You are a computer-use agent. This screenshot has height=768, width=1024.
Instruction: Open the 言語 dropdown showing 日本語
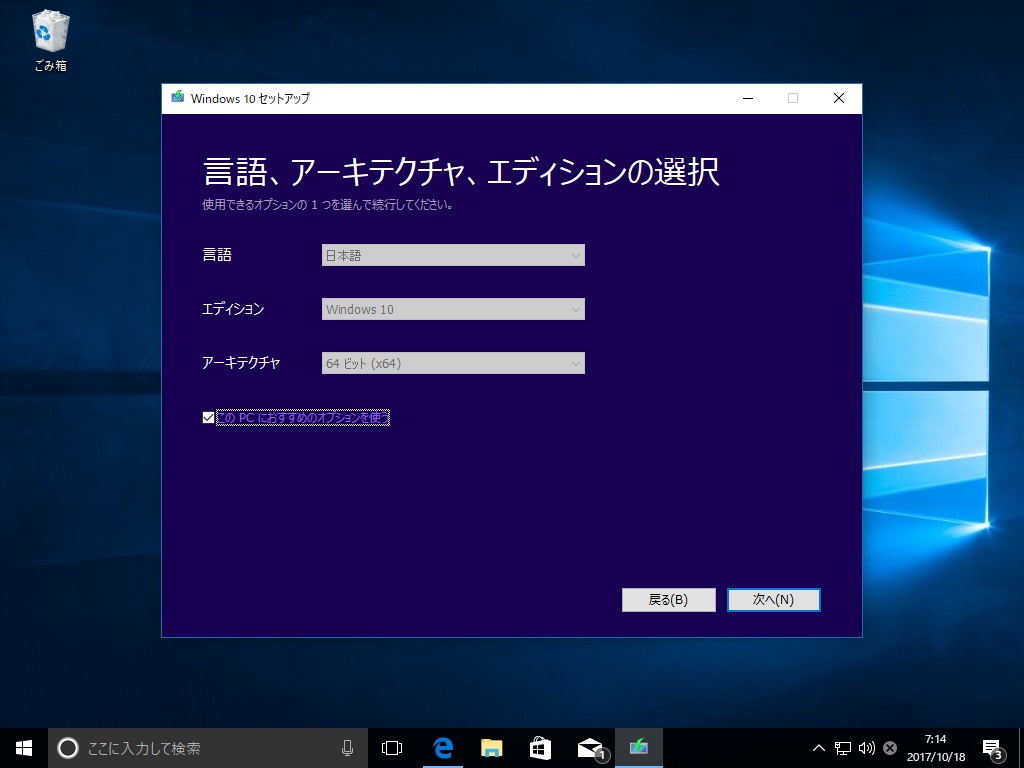pos(453,255)
